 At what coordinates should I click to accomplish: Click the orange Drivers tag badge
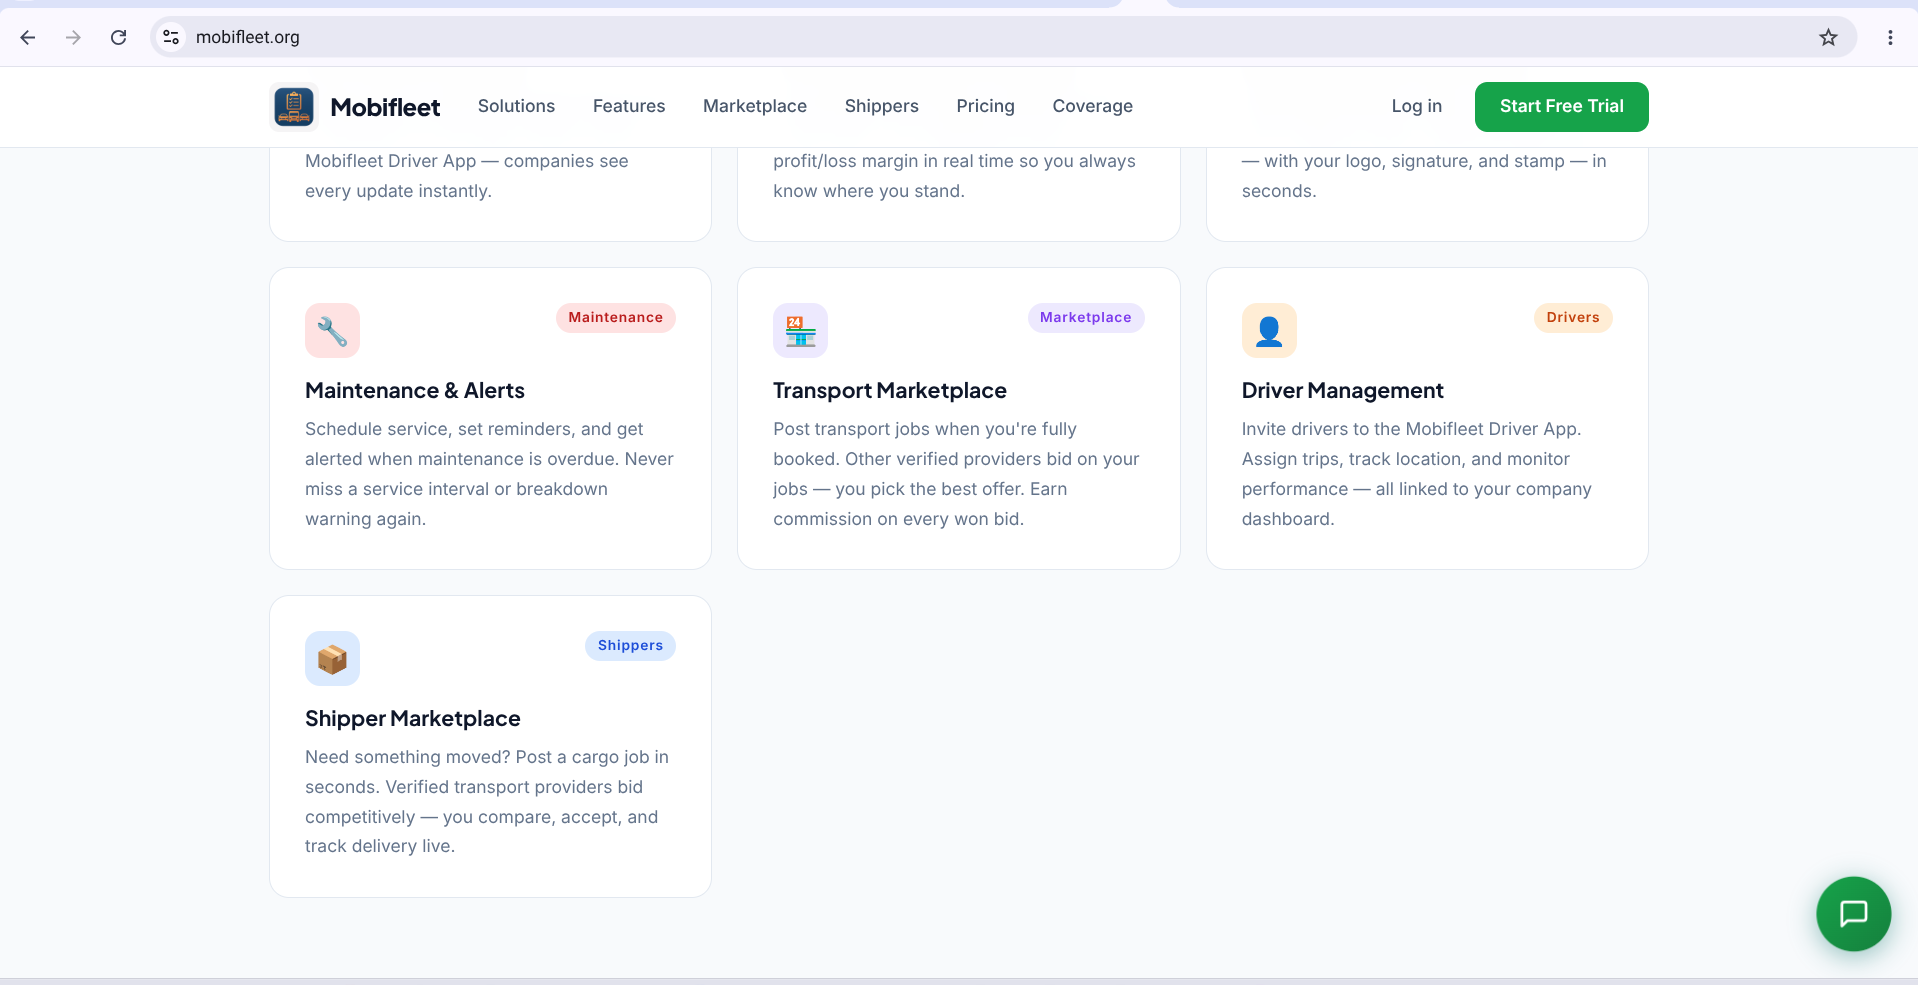[1573, 318]
